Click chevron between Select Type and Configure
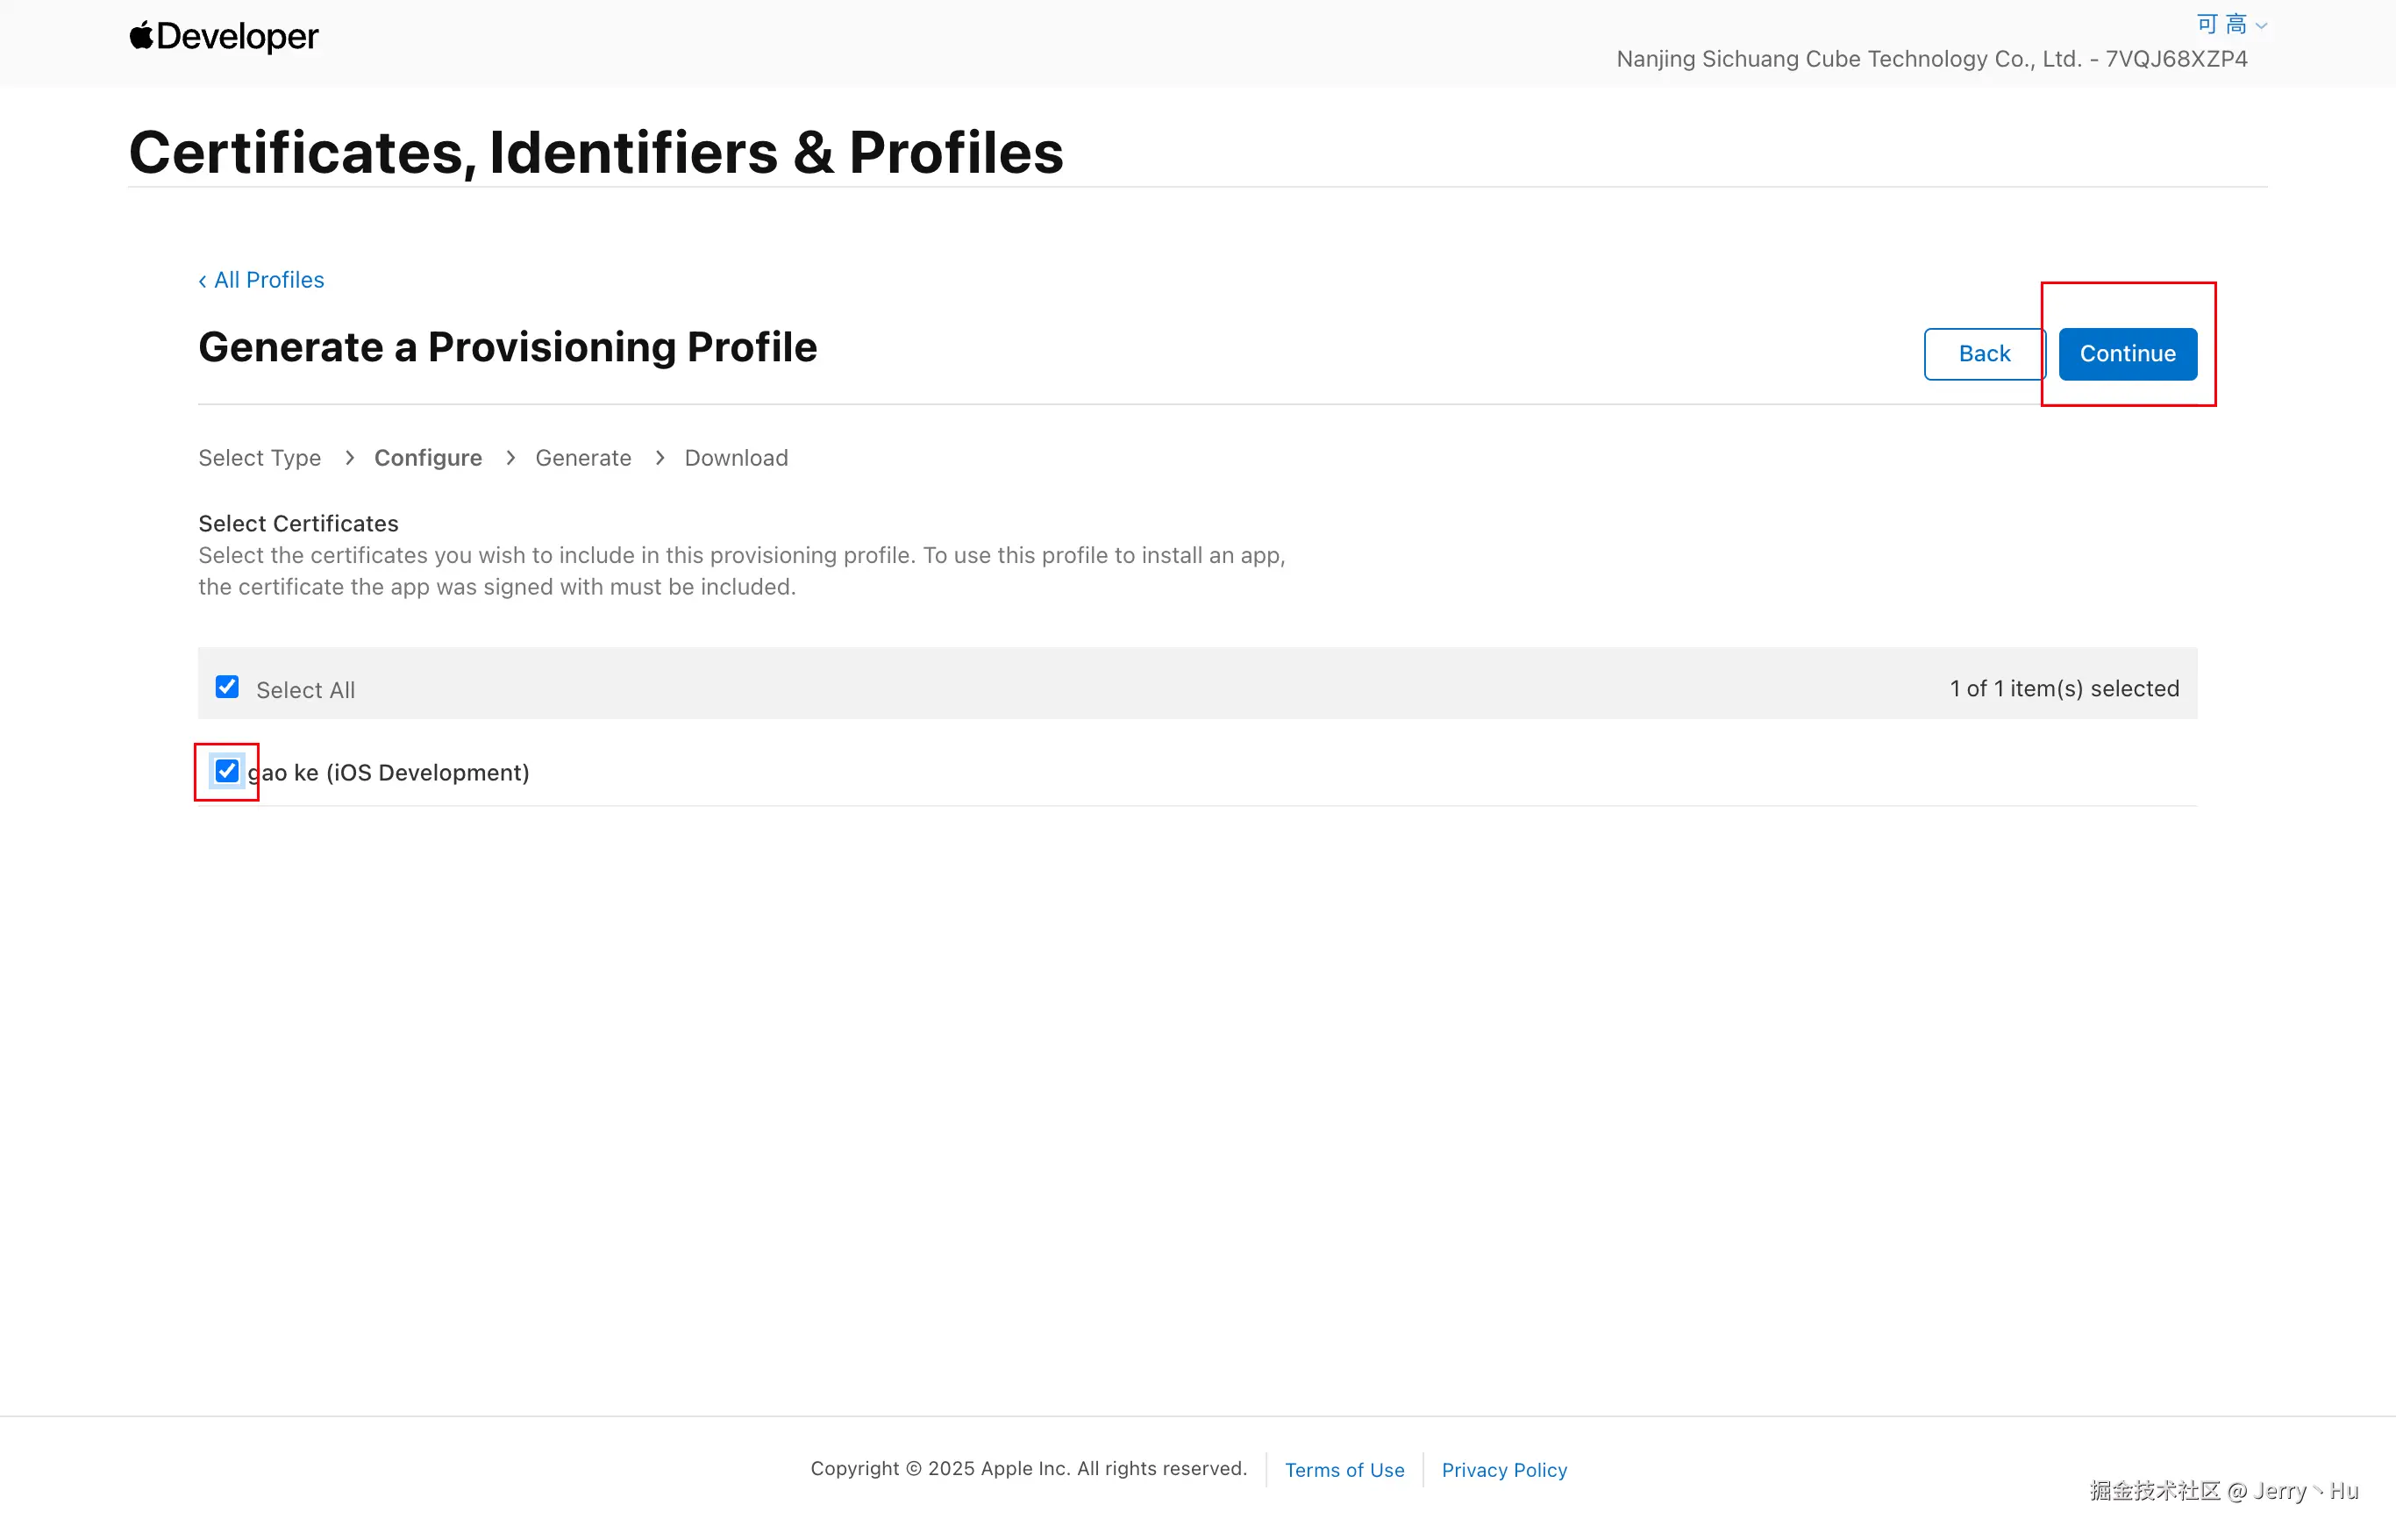This screenshot has height=1540, width=2396. tap(349, 458)
